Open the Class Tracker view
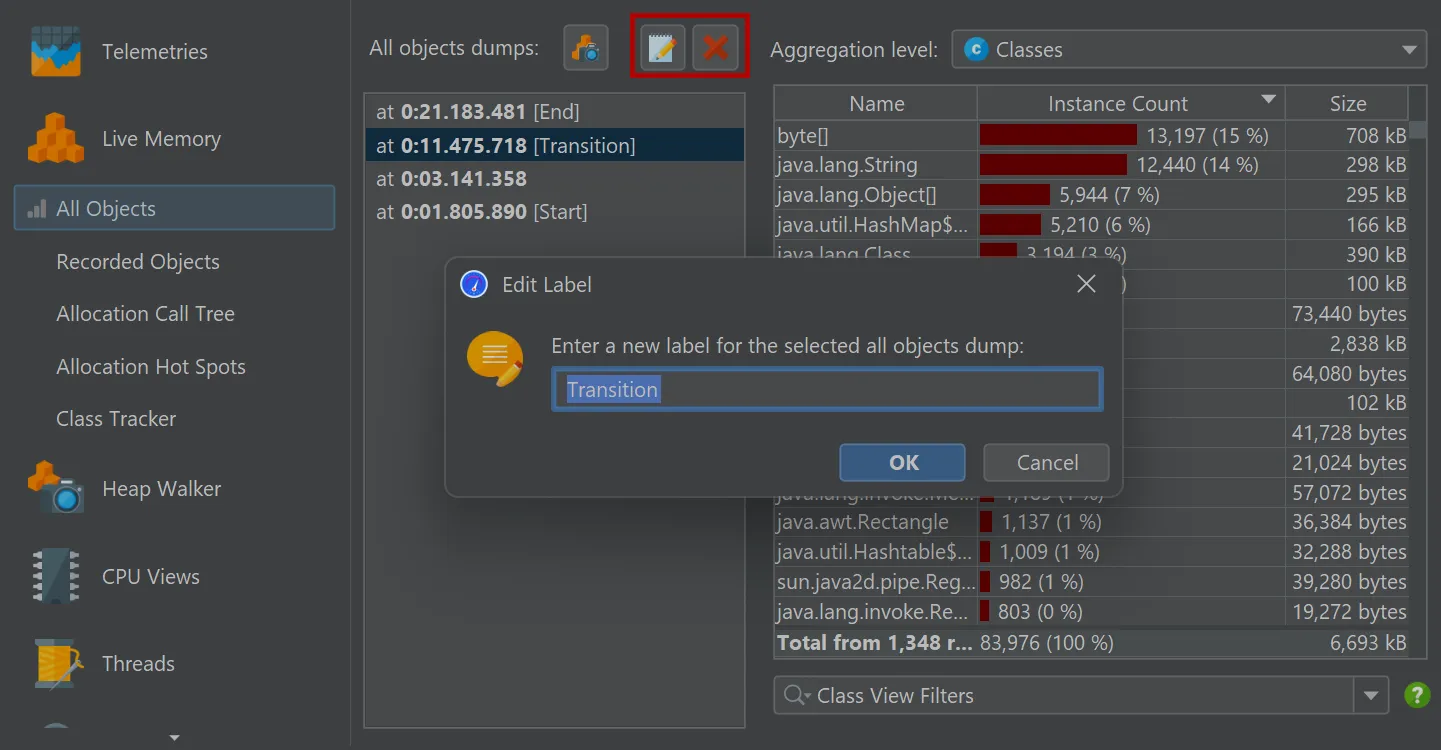Image resolution: width=1441 pixels, height=750 pixels. (x=116, y=419)
